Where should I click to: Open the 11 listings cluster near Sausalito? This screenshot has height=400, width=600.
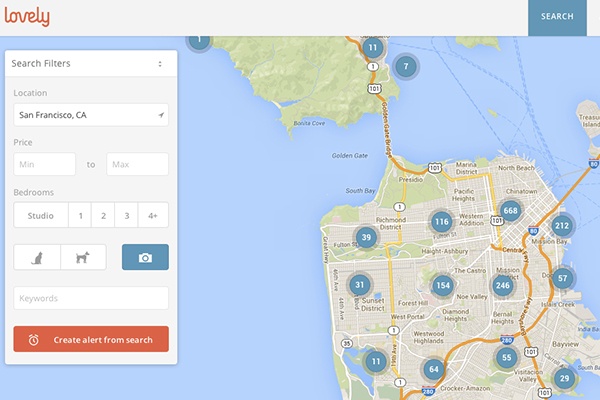pyautogui.click(x=373, y=47)
